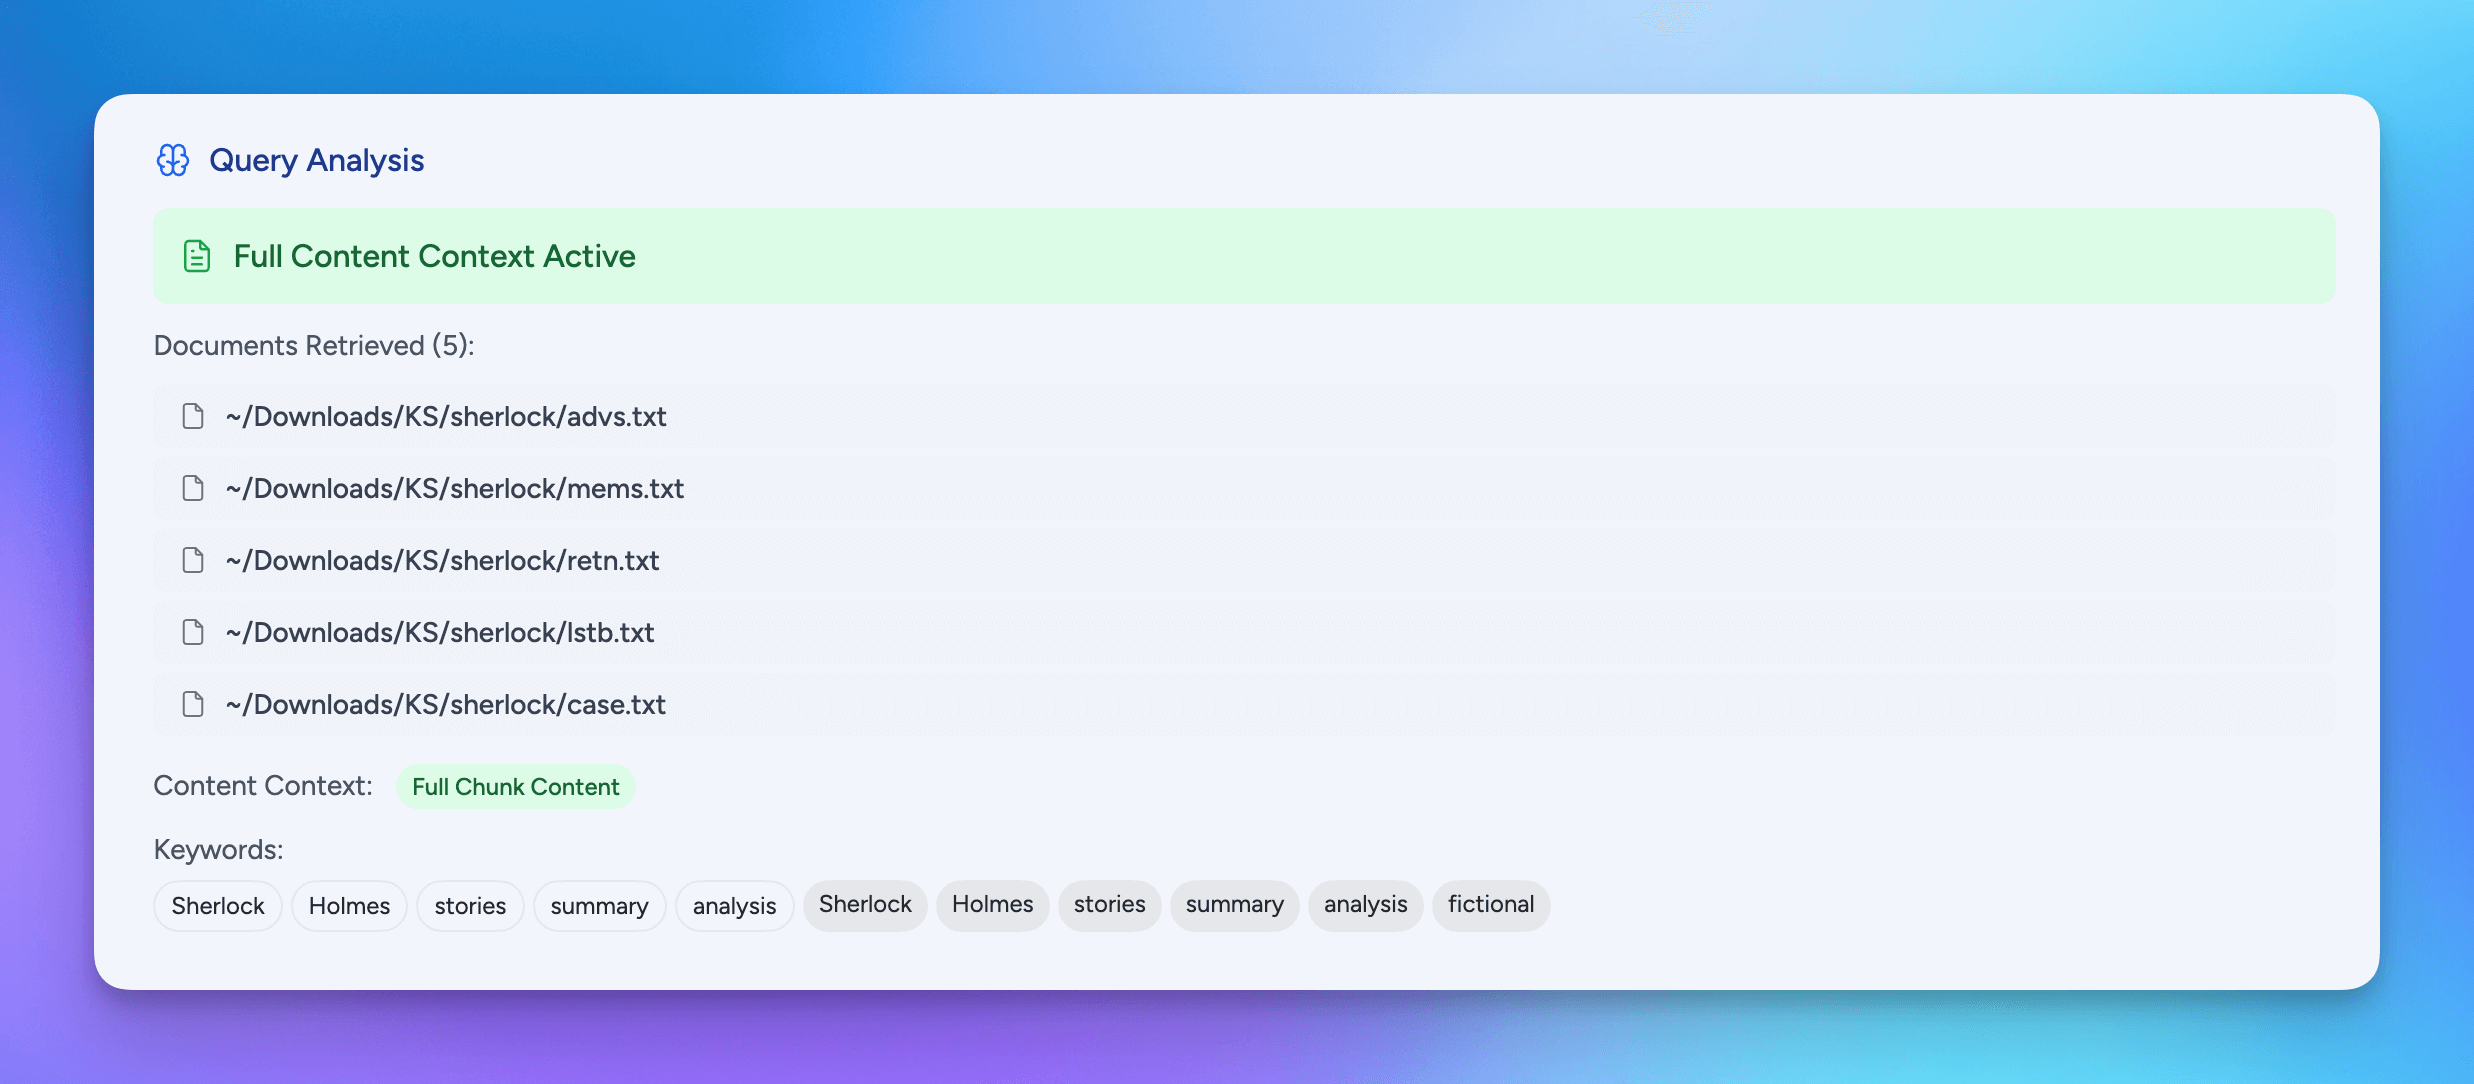
Task: Click the file icon next to retn.txt
Action: [x=192, y=561]
